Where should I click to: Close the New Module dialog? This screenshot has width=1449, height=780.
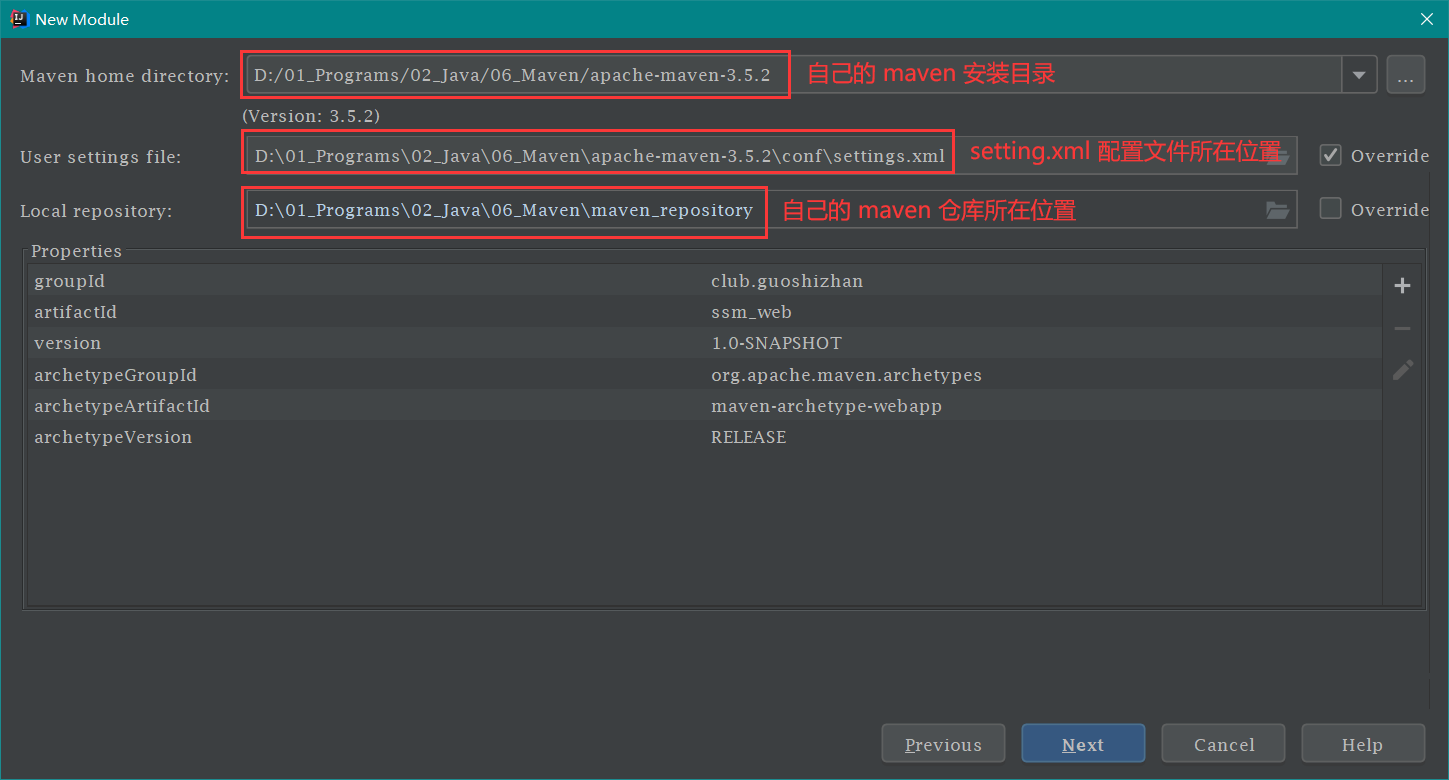1427,19
